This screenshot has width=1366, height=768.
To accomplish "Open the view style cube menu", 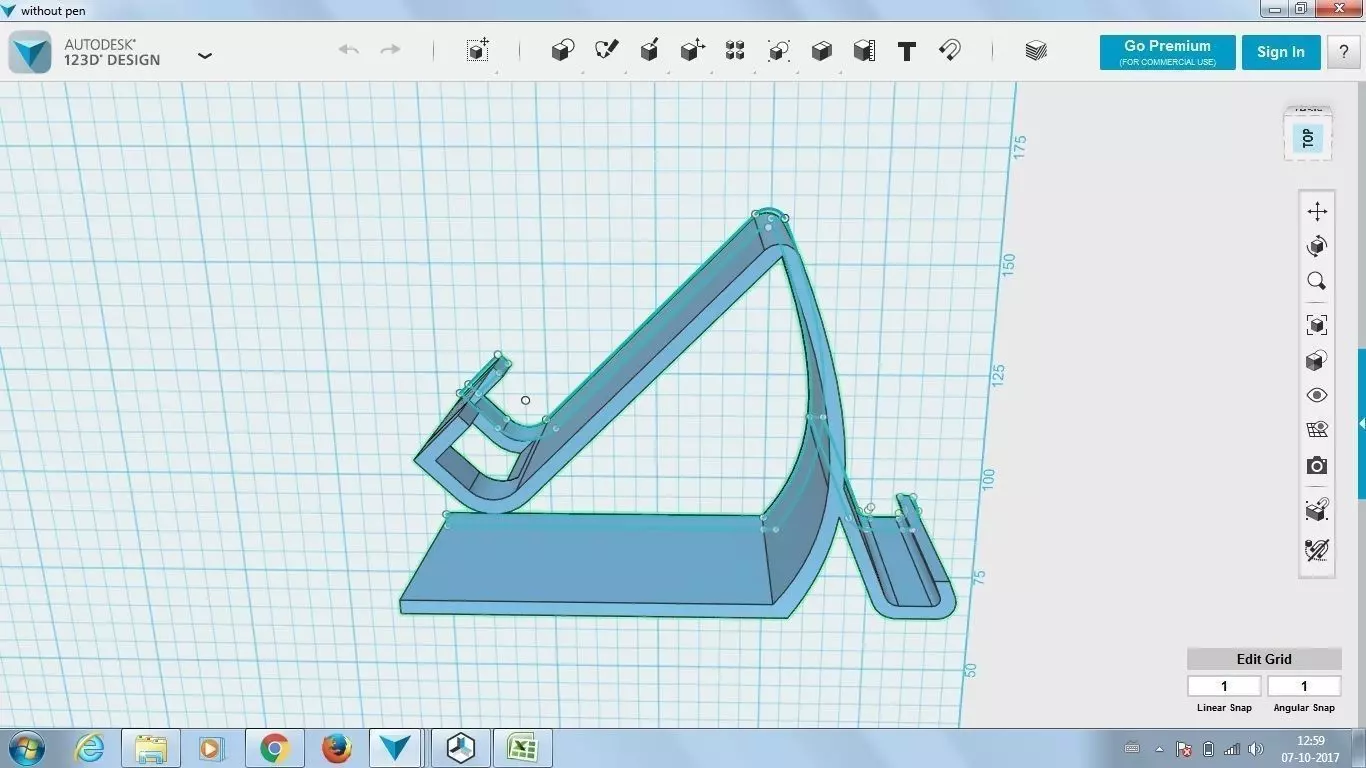I will pos(1317,360).
